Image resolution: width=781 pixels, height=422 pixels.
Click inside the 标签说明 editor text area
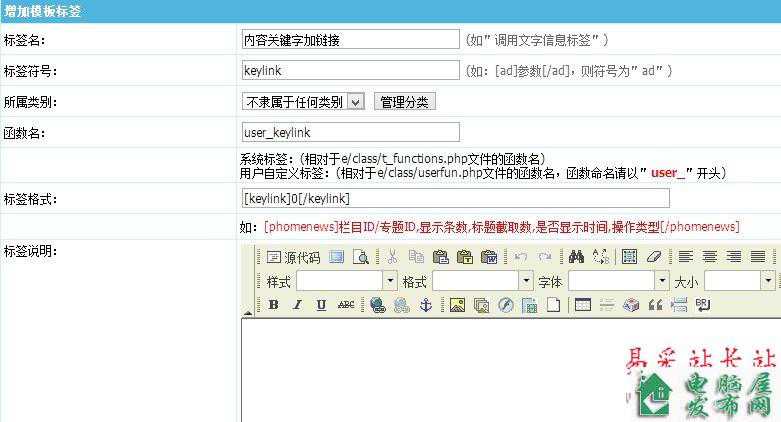(511, 370)
